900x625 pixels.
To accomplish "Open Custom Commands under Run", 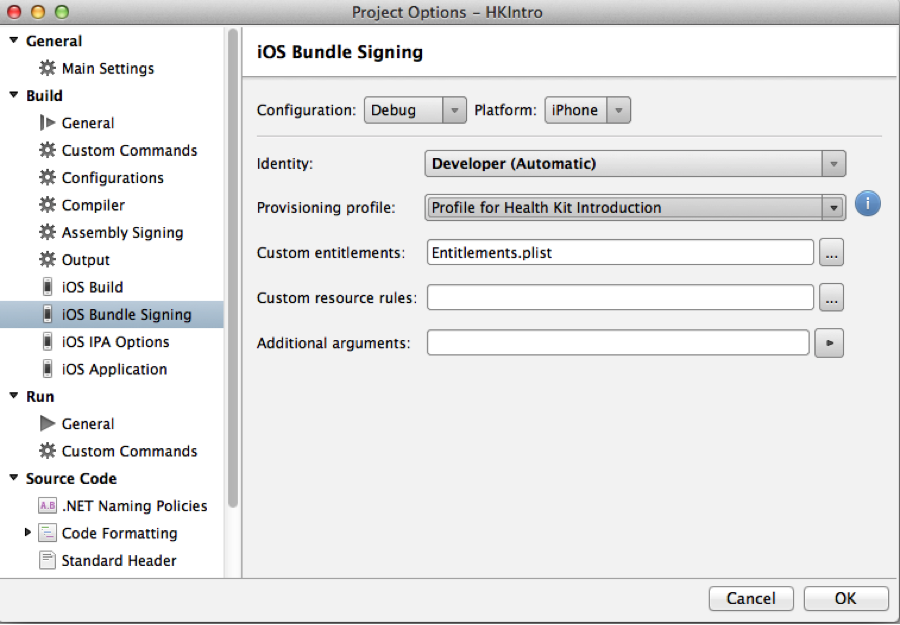I will point(129,451).
